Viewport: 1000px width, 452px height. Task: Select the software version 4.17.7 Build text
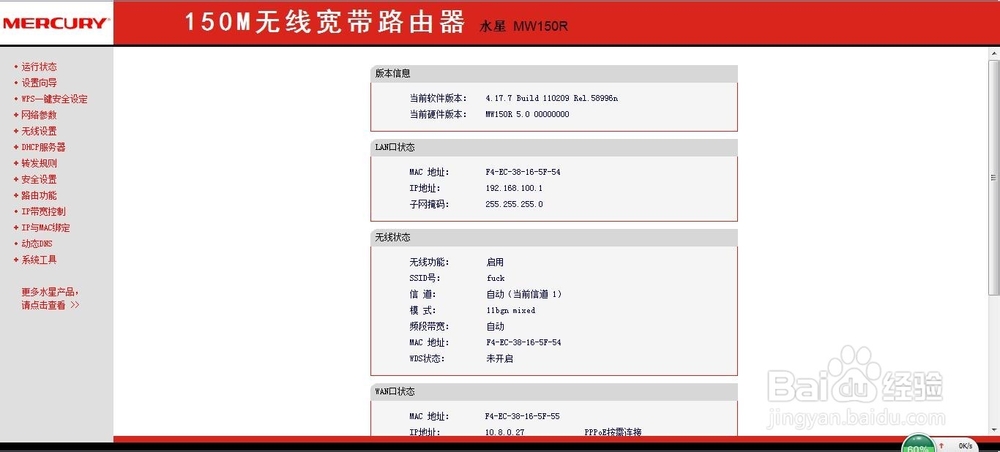pos(551,98)
